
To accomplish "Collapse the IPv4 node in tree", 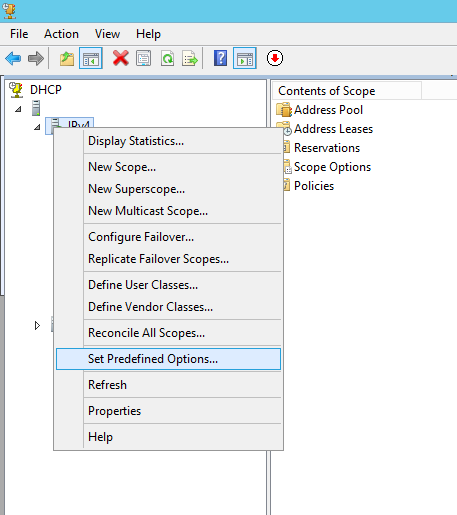I will 37,127.
